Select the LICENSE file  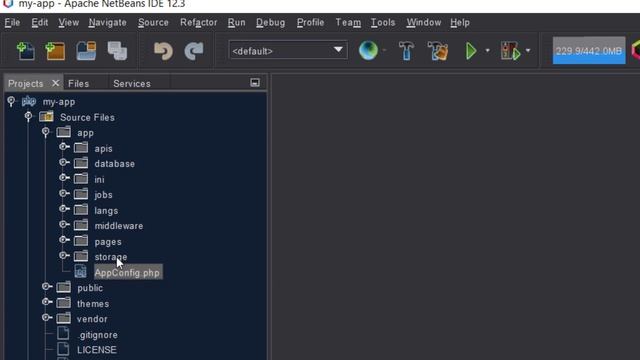[97, 350]
